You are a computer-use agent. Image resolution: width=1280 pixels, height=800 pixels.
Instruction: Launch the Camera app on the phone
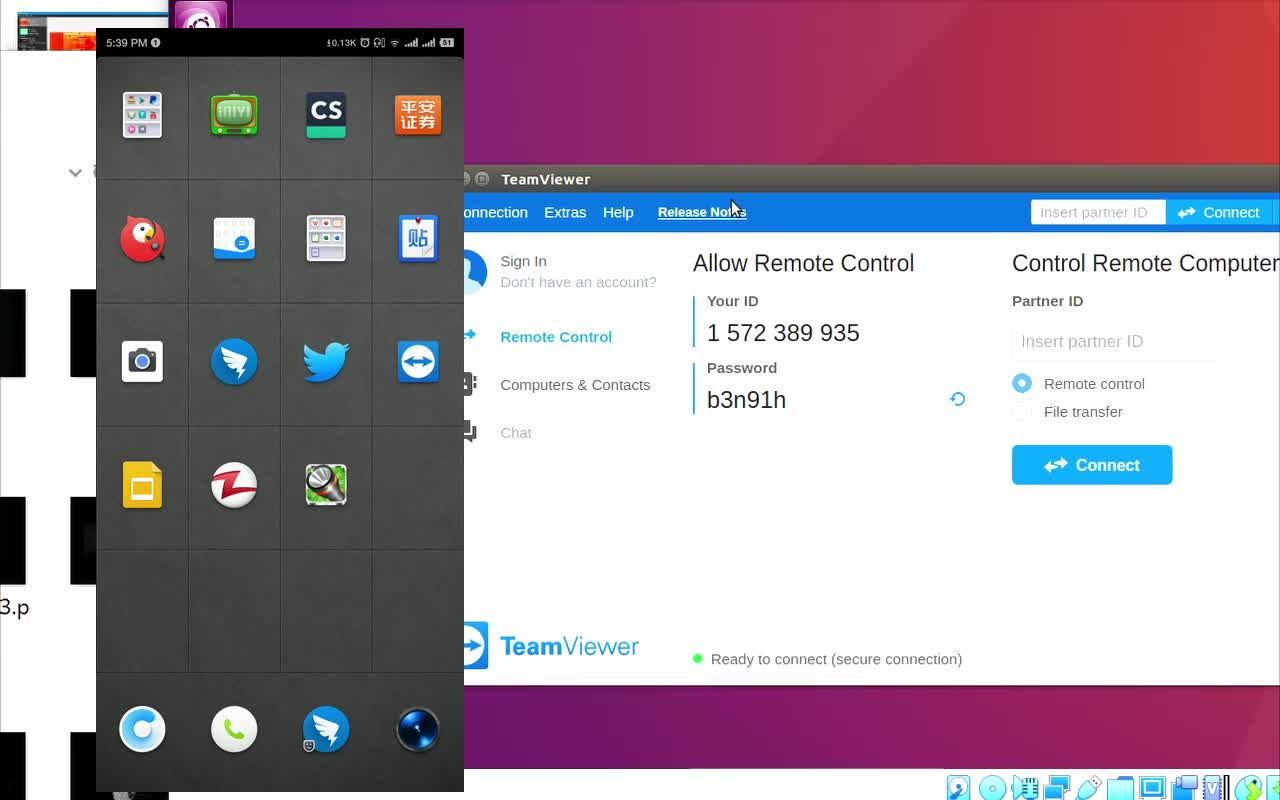click(x=142, y=361)
